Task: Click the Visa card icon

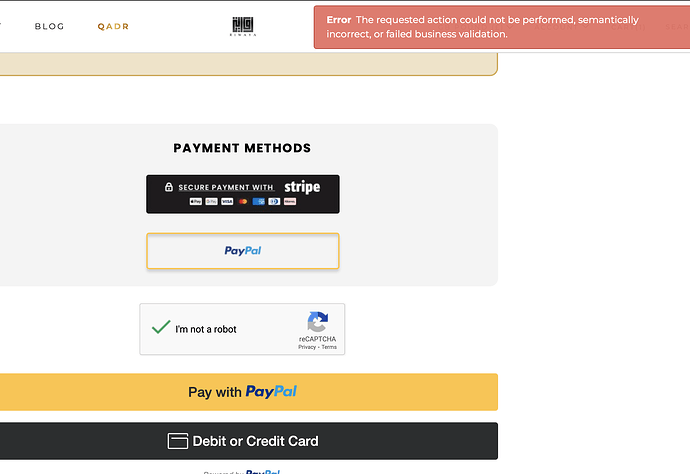Action: (x=227, y=202)
